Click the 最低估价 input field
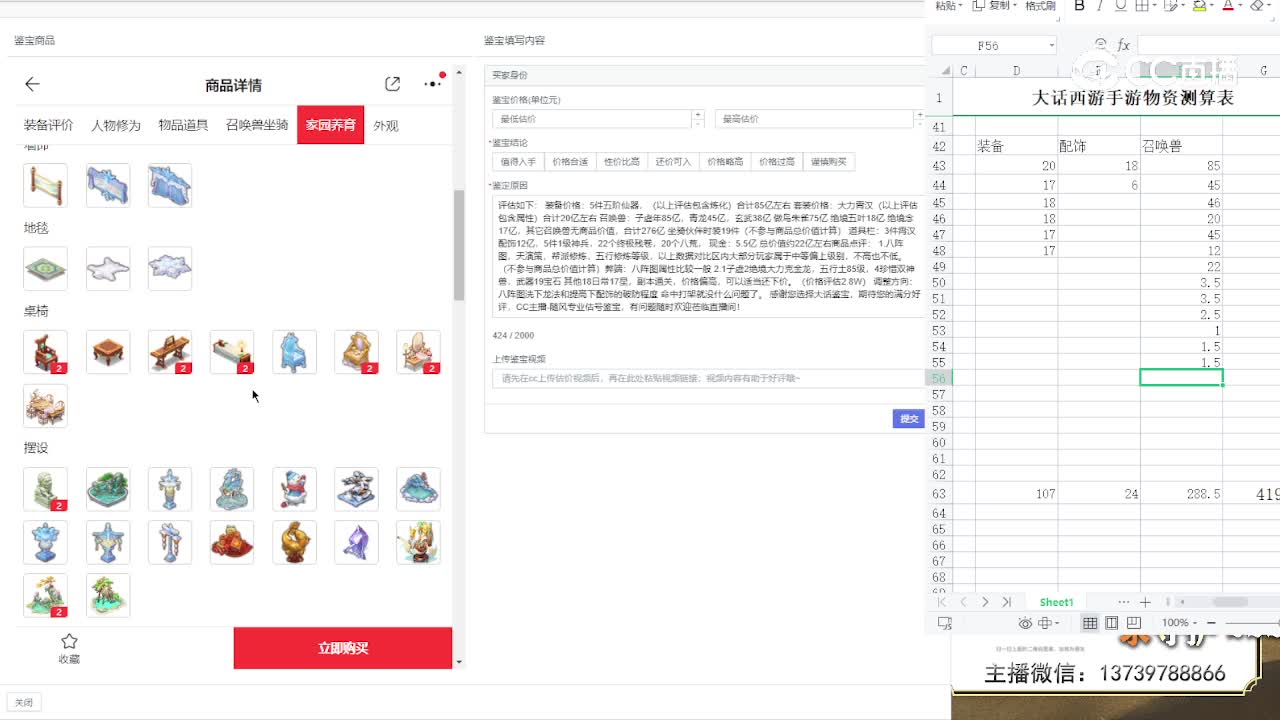The height and width of the screenshot is (720, 1280). click(x=592, y=118)
